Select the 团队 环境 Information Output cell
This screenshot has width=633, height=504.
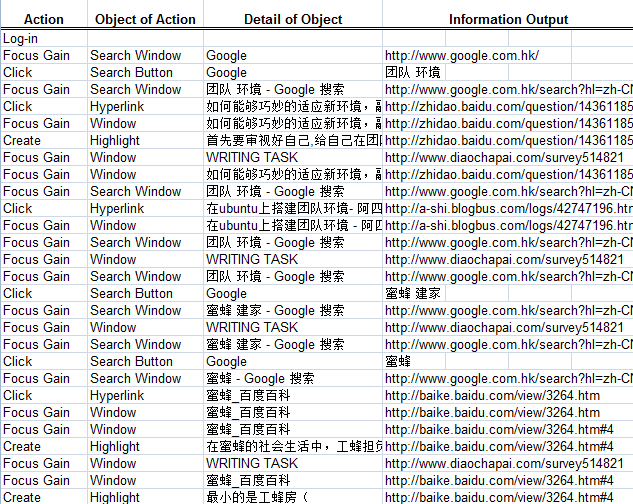[413, 73]
